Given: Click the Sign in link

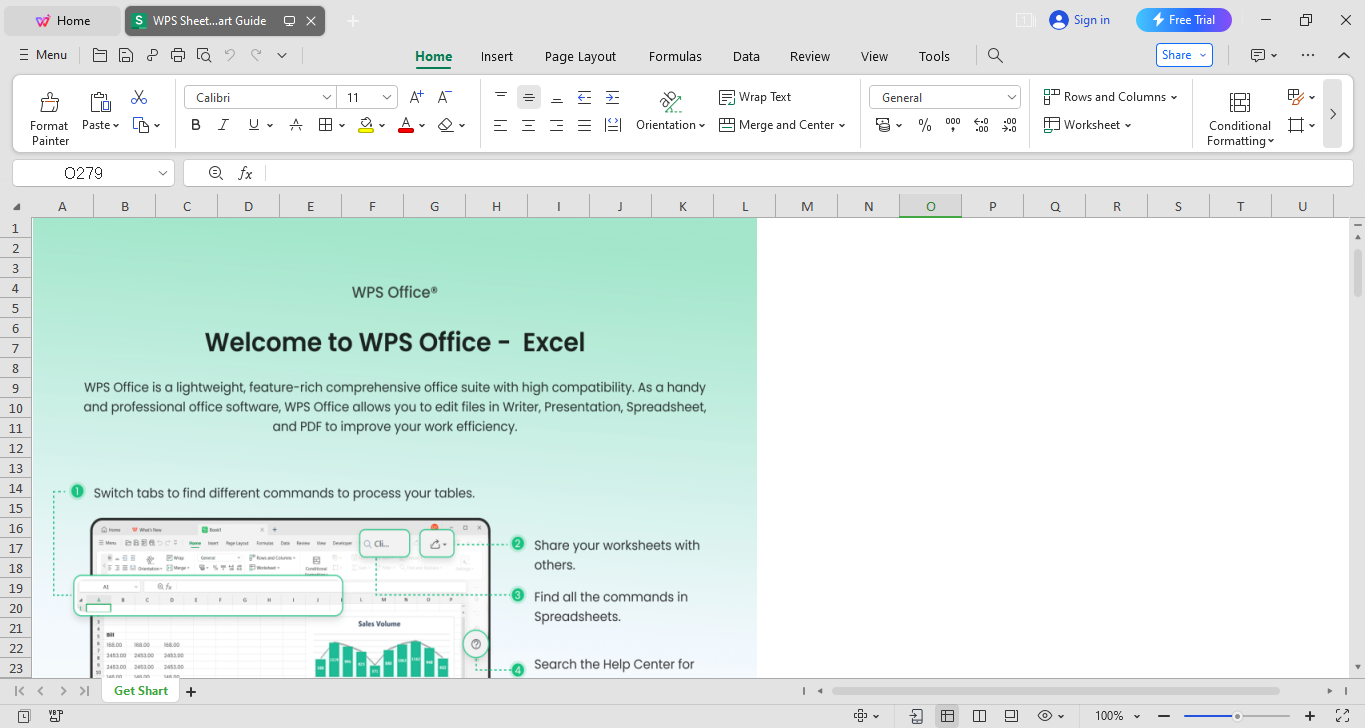Looking at the screenshot, I should click(1080, 19).
